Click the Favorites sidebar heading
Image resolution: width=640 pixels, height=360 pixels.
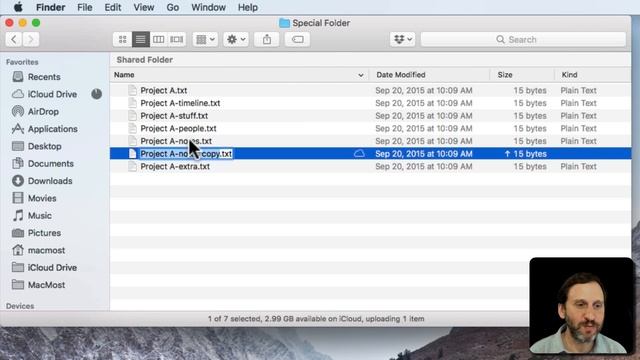22,62
